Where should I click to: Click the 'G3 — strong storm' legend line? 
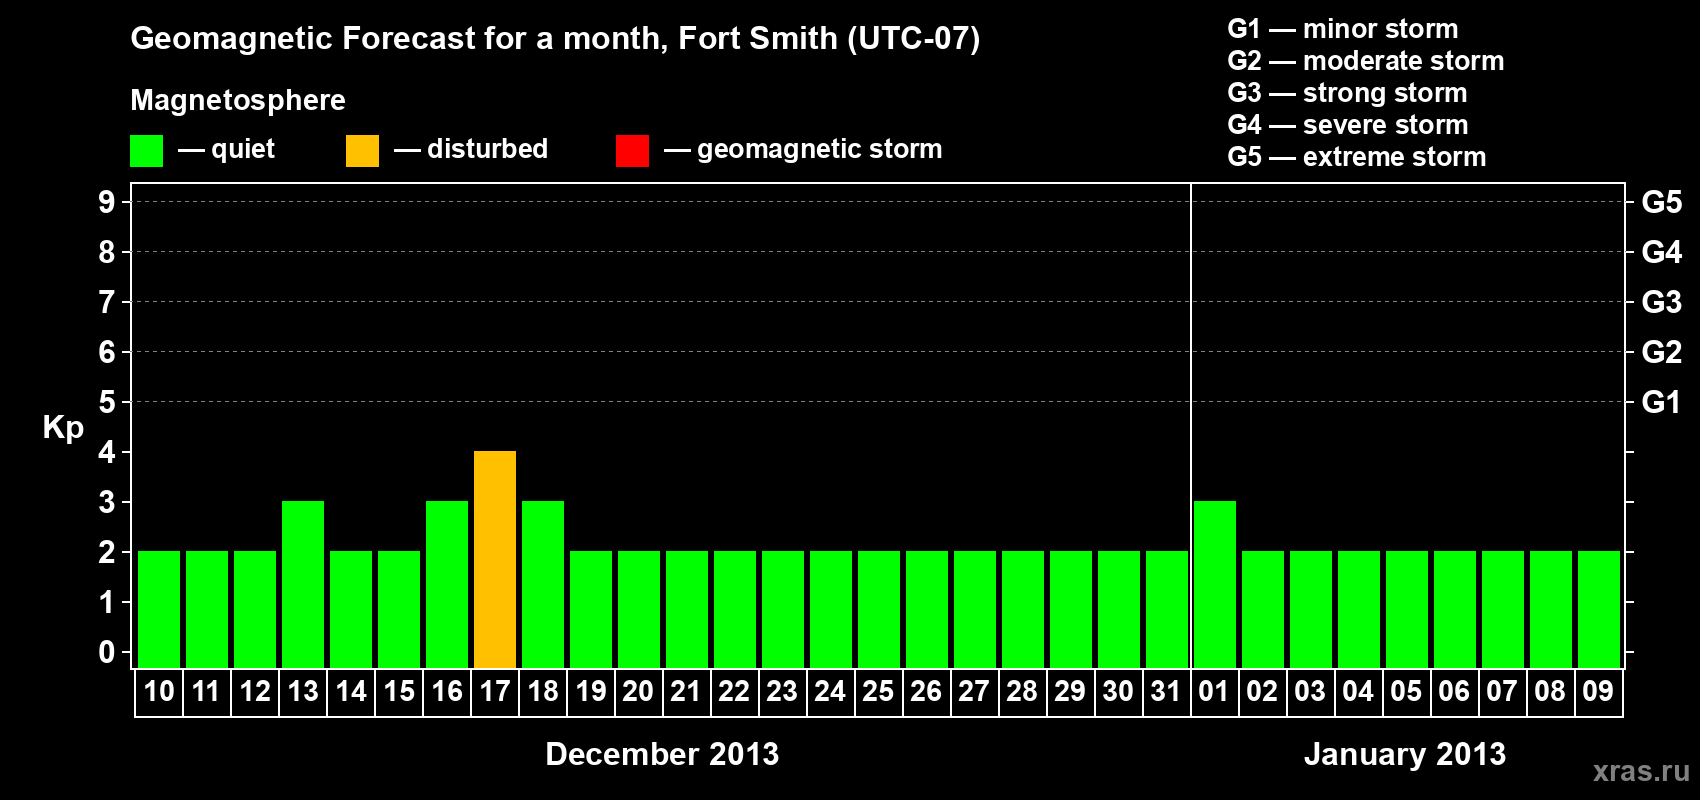pos(1347,93)
